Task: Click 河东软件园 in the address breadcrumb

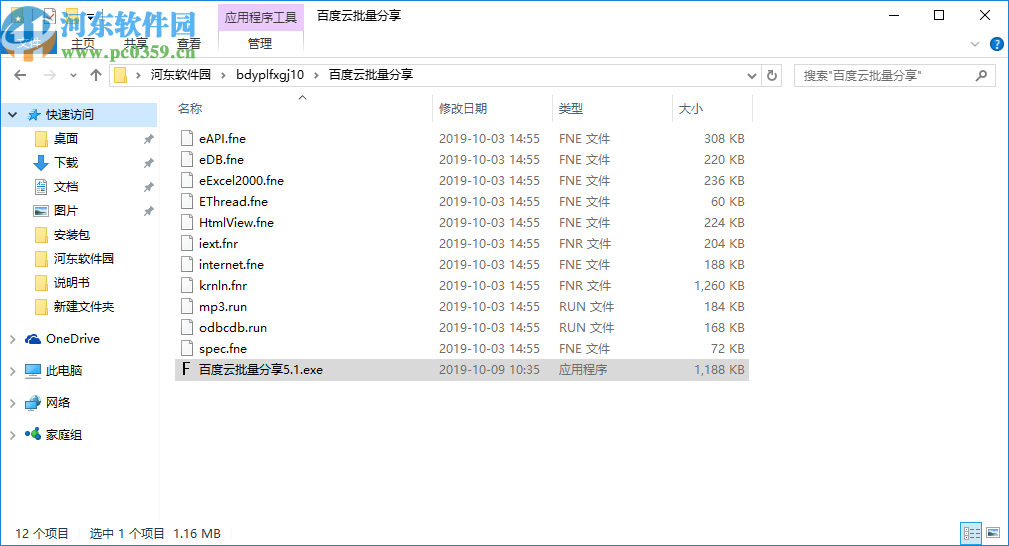Action: (x=181, y=75)
